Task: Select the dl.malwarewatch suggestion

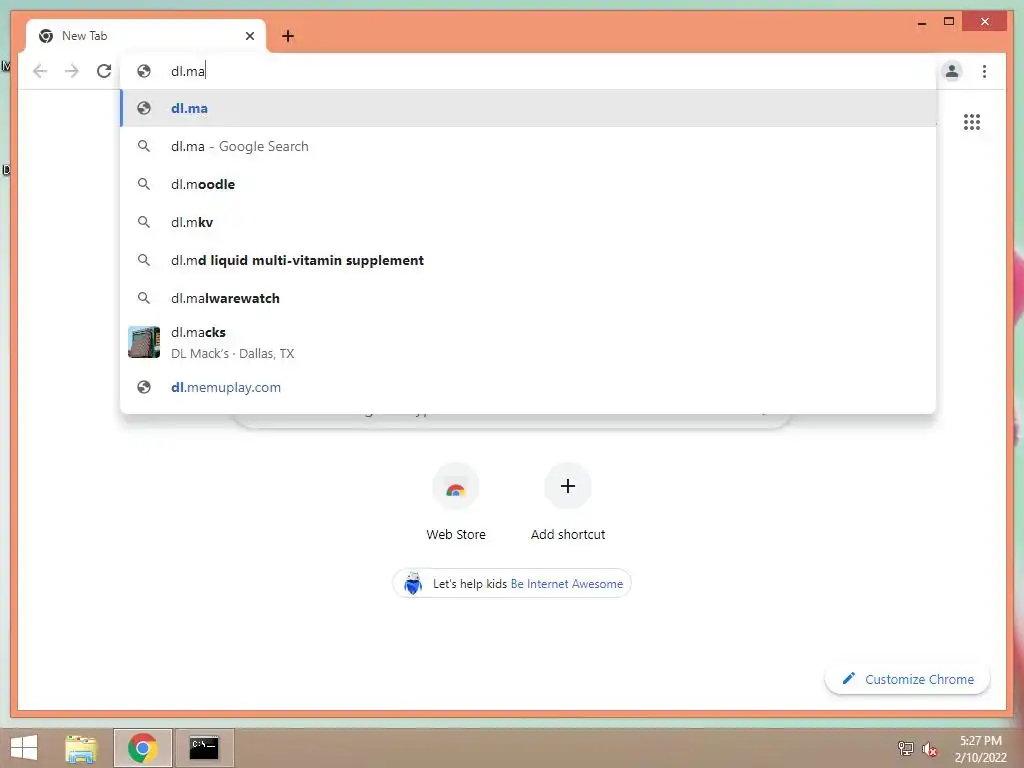Action: tap(528, 298)
